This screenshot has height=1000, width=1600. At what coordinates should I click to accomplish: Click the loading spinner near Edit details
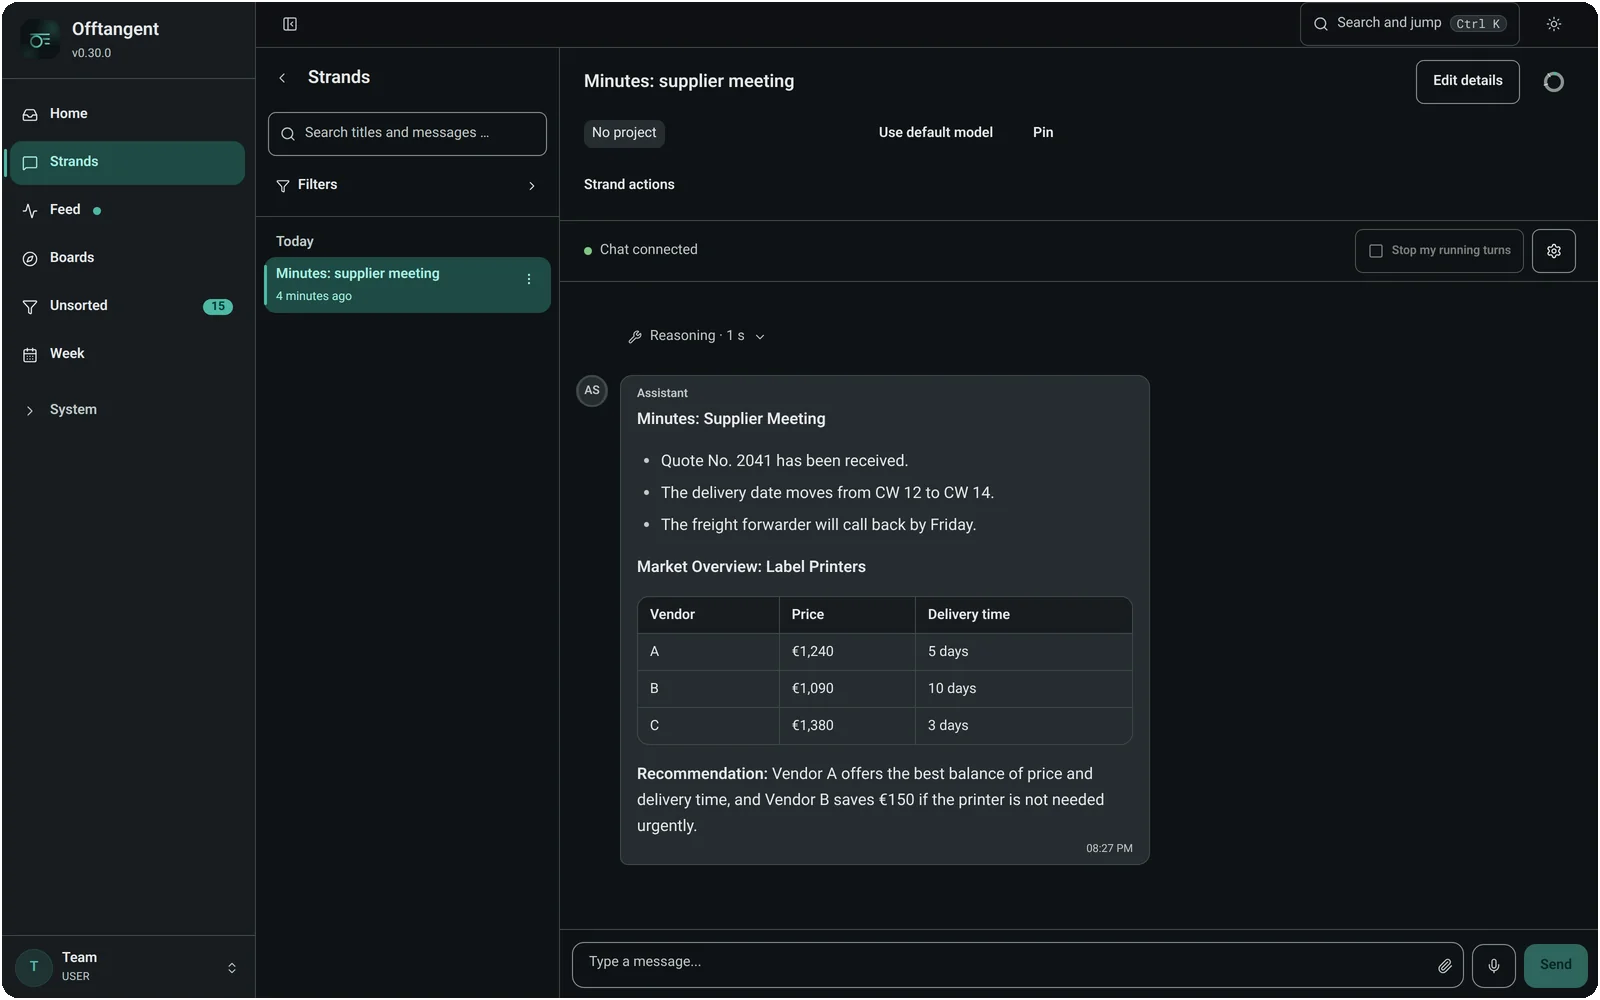(x=1554, y=82)
